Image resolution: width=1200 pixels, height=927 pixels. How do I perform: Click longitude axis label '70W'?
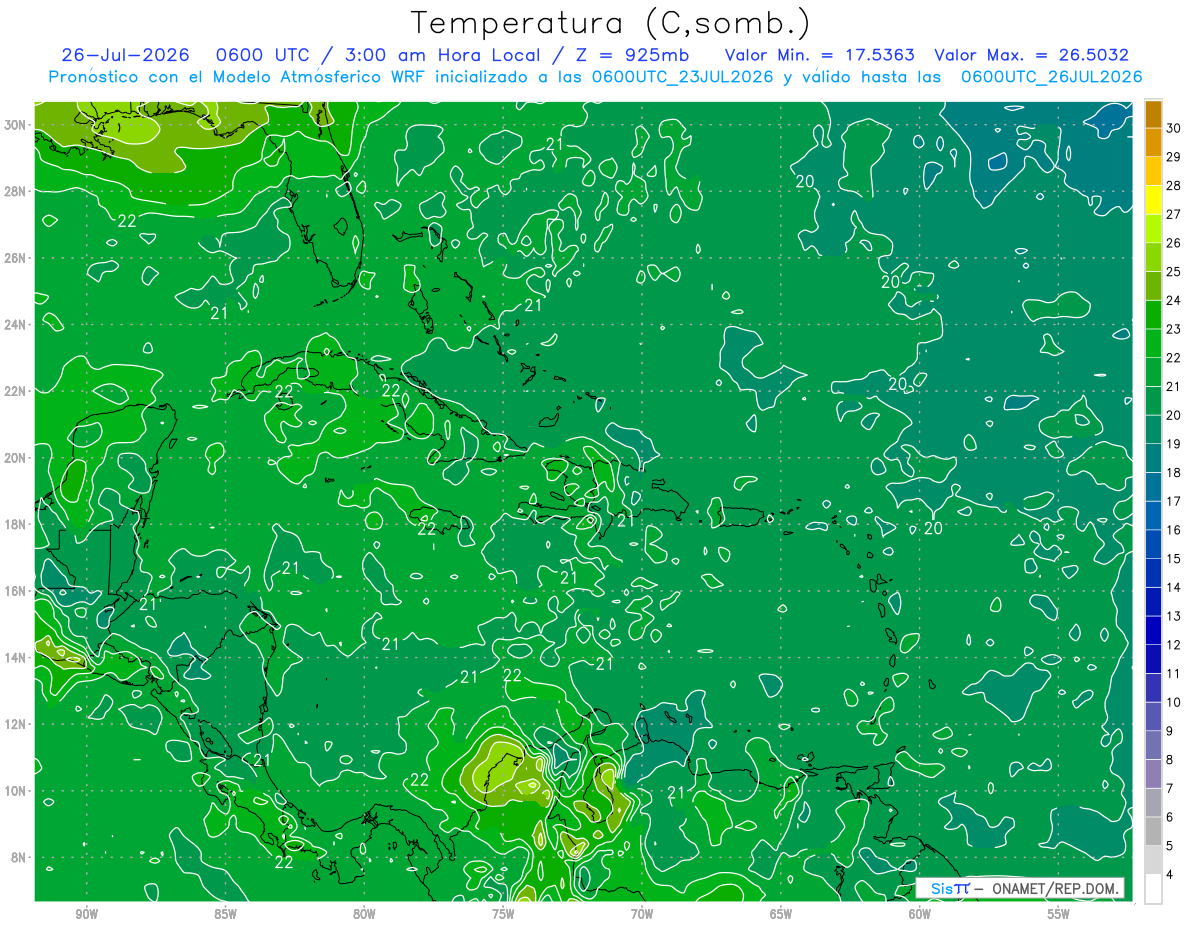tap(642, 914)
